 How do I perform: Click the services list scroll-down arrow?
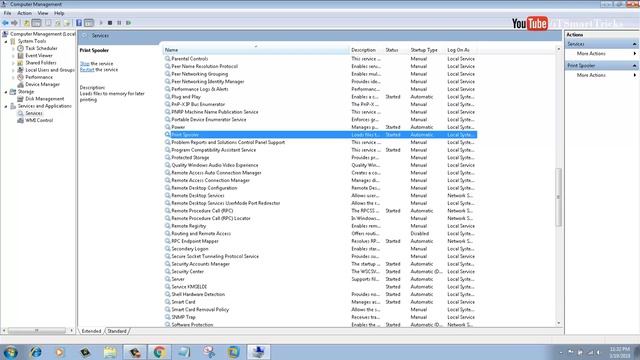559,323
